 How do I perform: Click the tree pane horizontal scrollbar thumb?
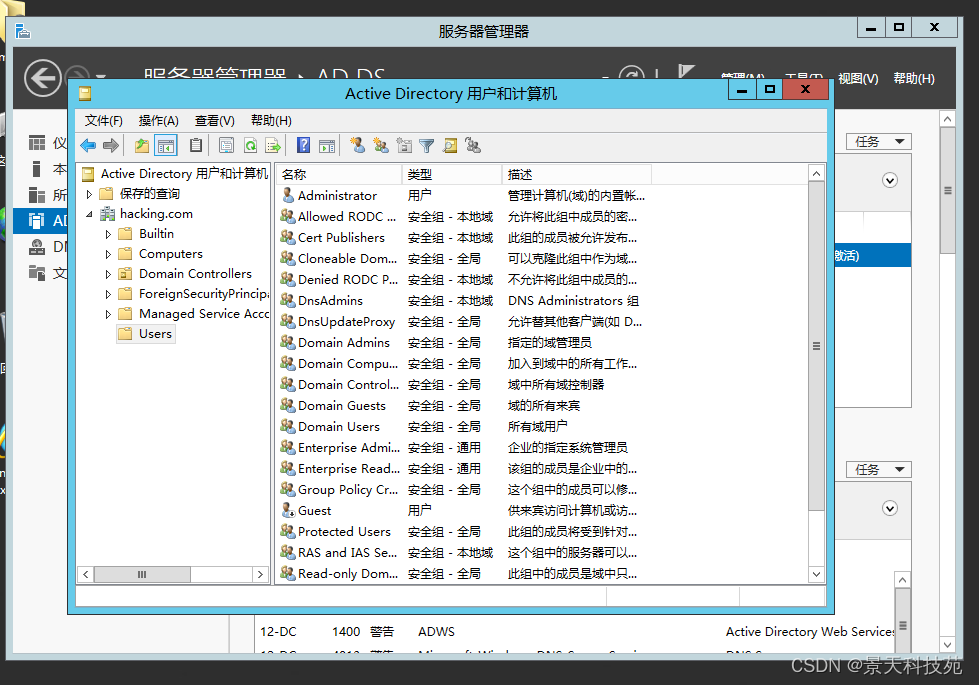pyautogui.click(x=142, y=574)
